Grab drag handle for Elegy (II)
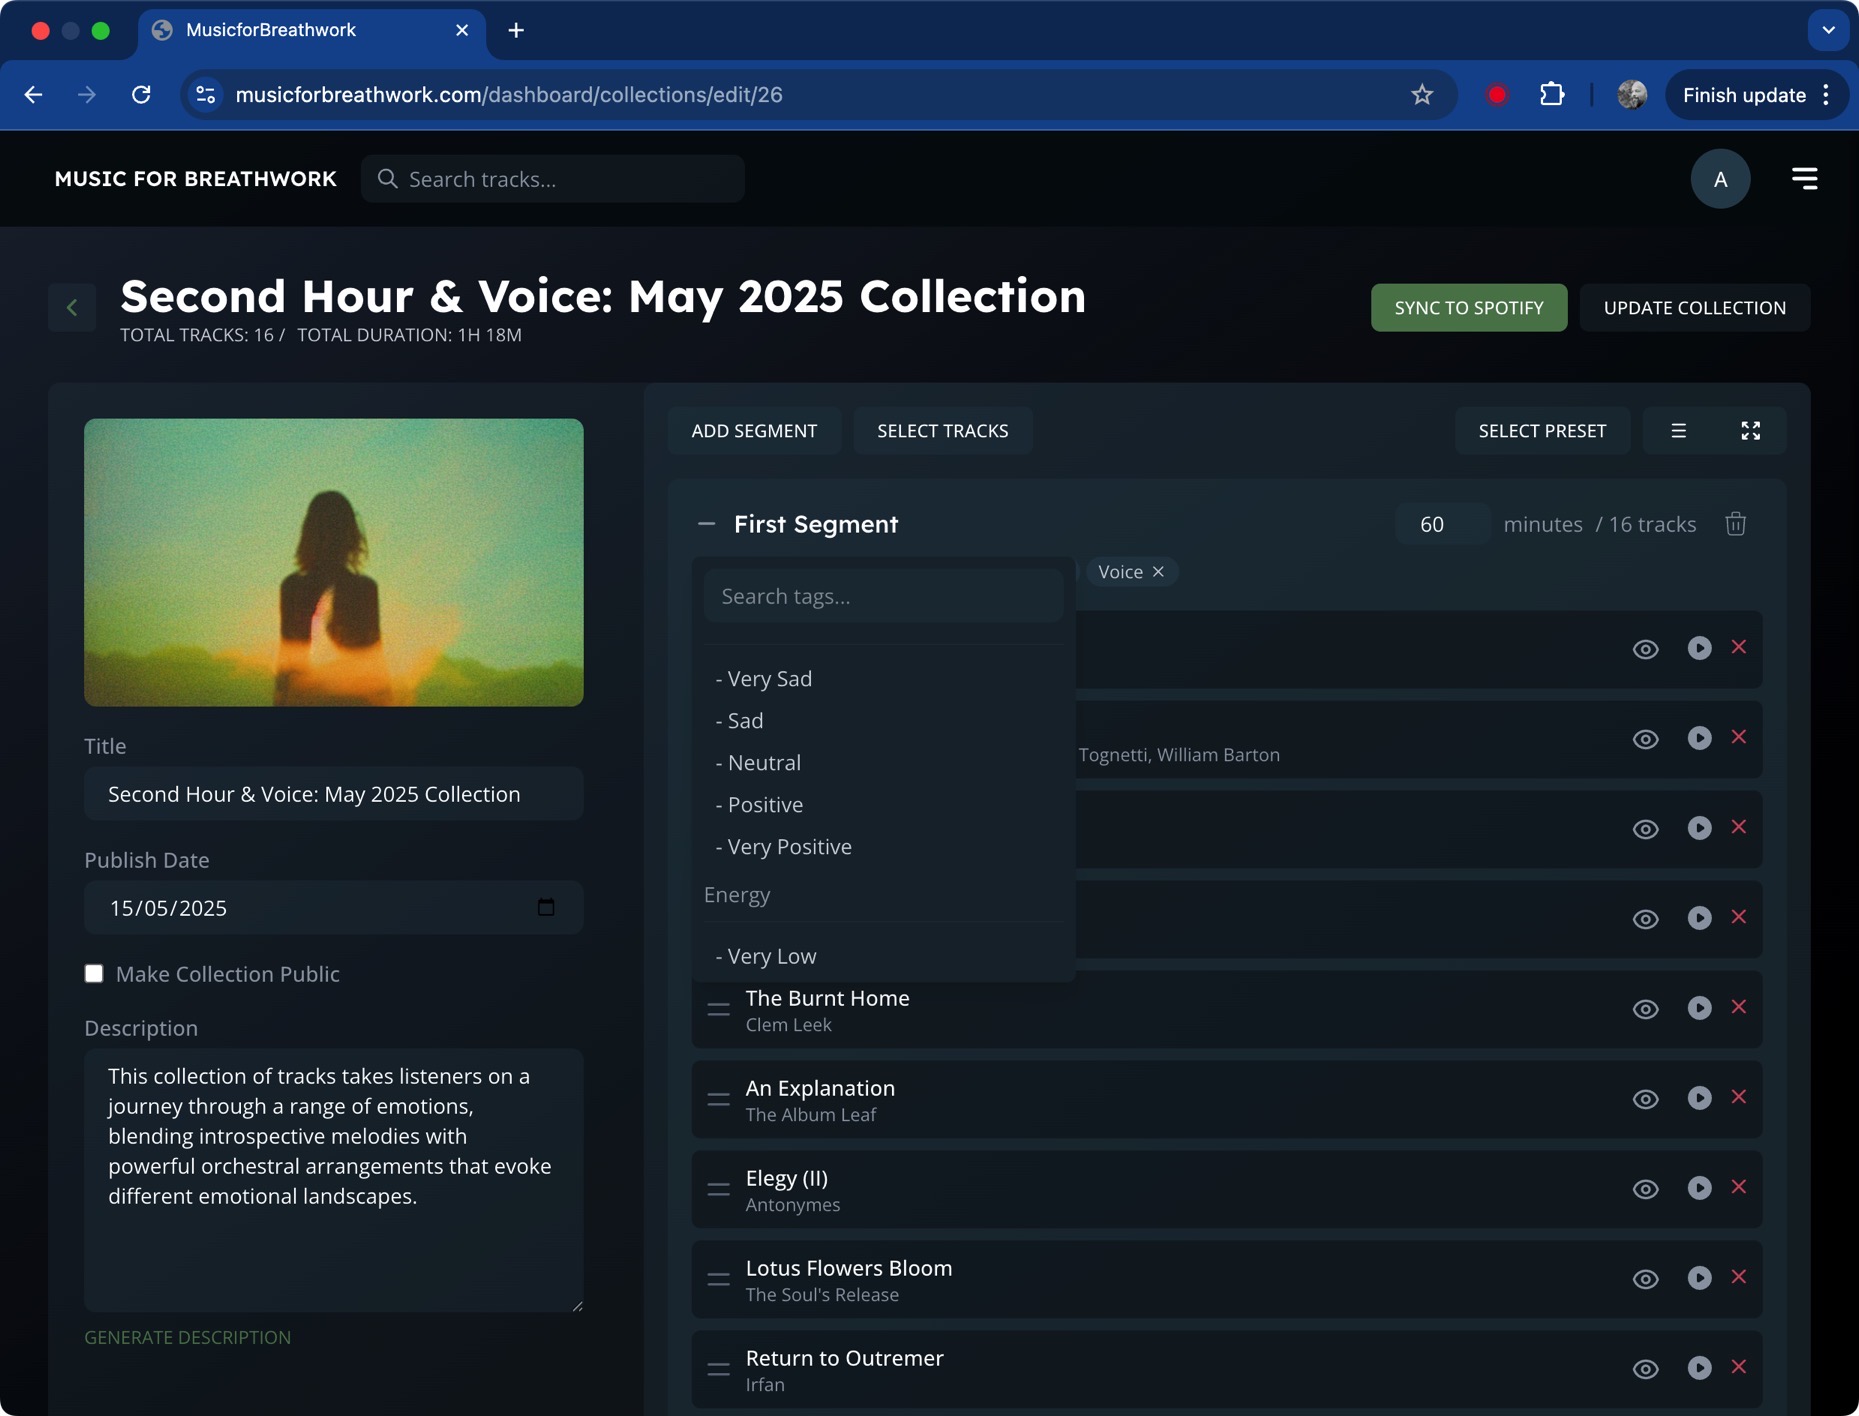 718,1189
